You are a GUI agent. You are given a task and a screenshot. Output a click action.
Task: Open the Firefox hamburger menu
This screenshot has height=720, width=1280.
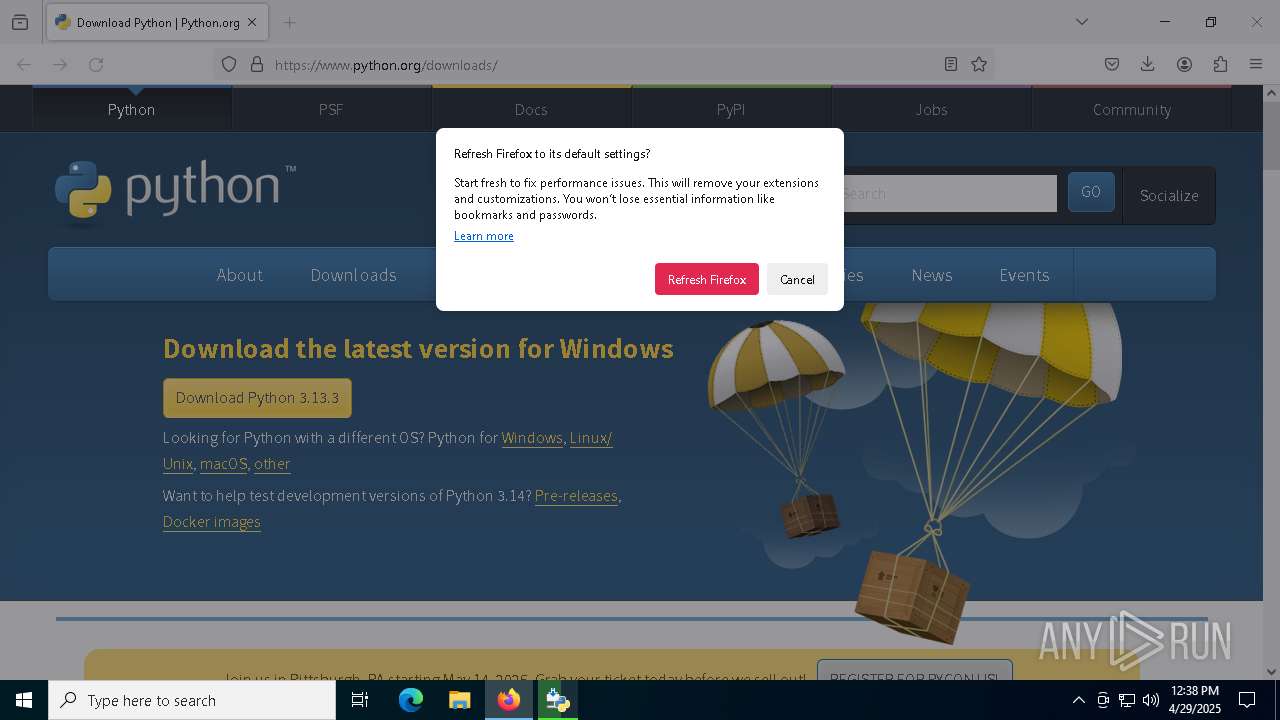tap(1256, 64)
